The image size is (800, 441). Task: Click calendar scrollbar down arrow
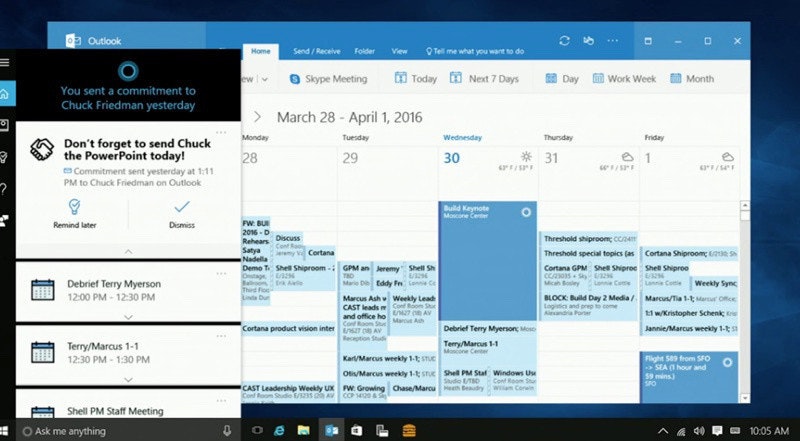pos(745,398)
